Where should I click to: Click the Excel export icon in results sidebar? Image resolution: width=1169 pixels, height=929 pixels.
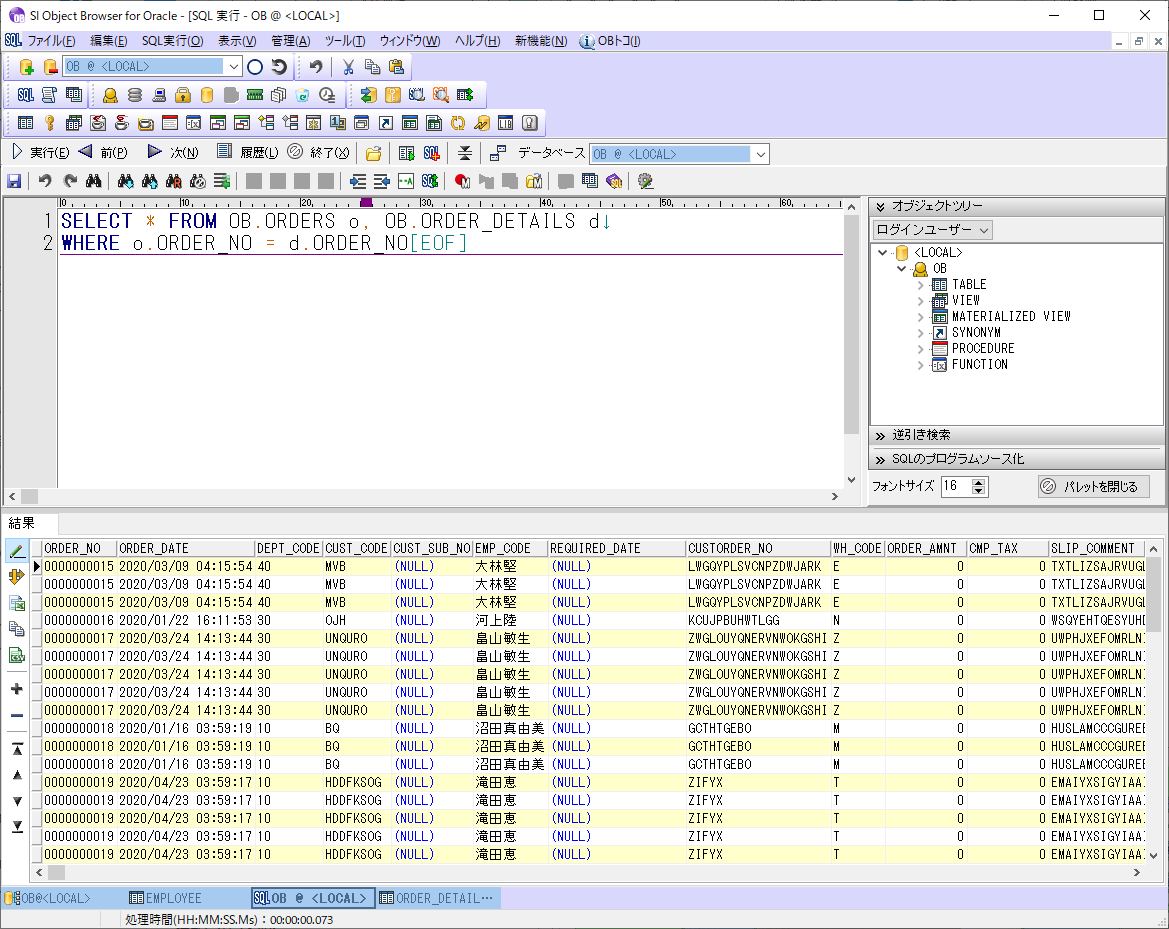tap(17, 603)
